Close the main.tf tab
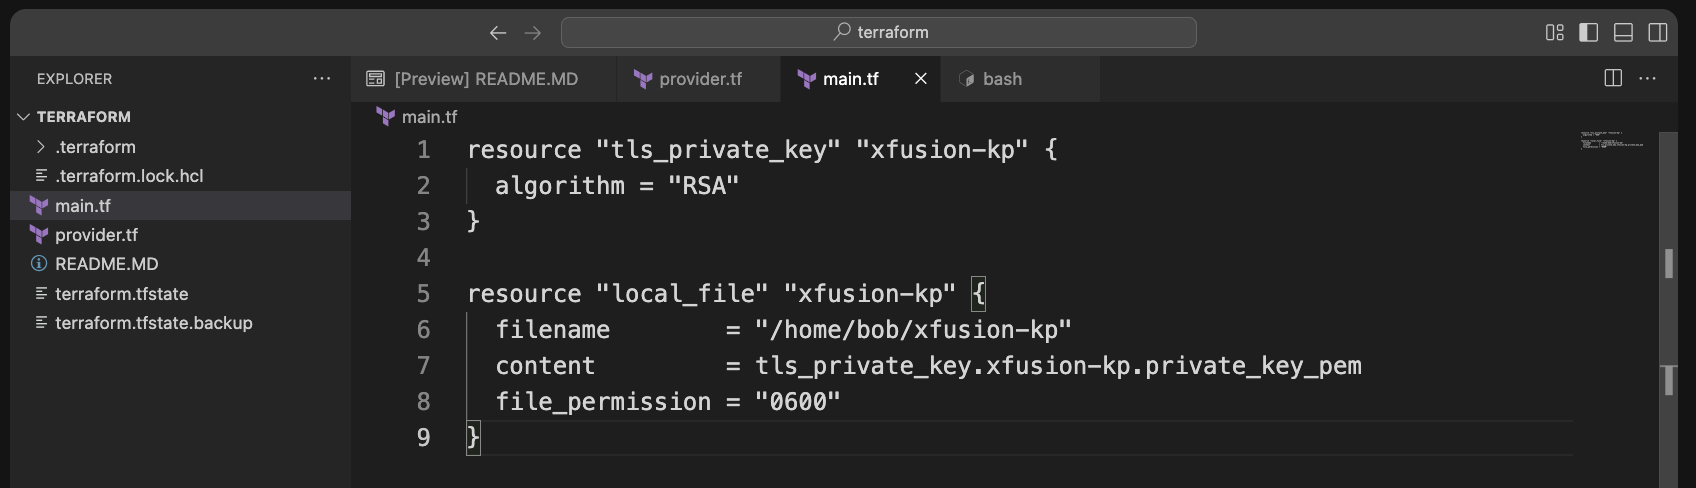The height and width of the screenshot is (488, 1696). pyautogui.click(x=921, y=79)
